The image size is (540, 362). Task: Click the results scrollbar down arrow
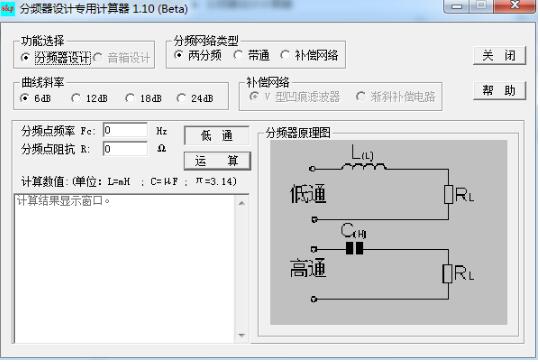tap(241, 335)
